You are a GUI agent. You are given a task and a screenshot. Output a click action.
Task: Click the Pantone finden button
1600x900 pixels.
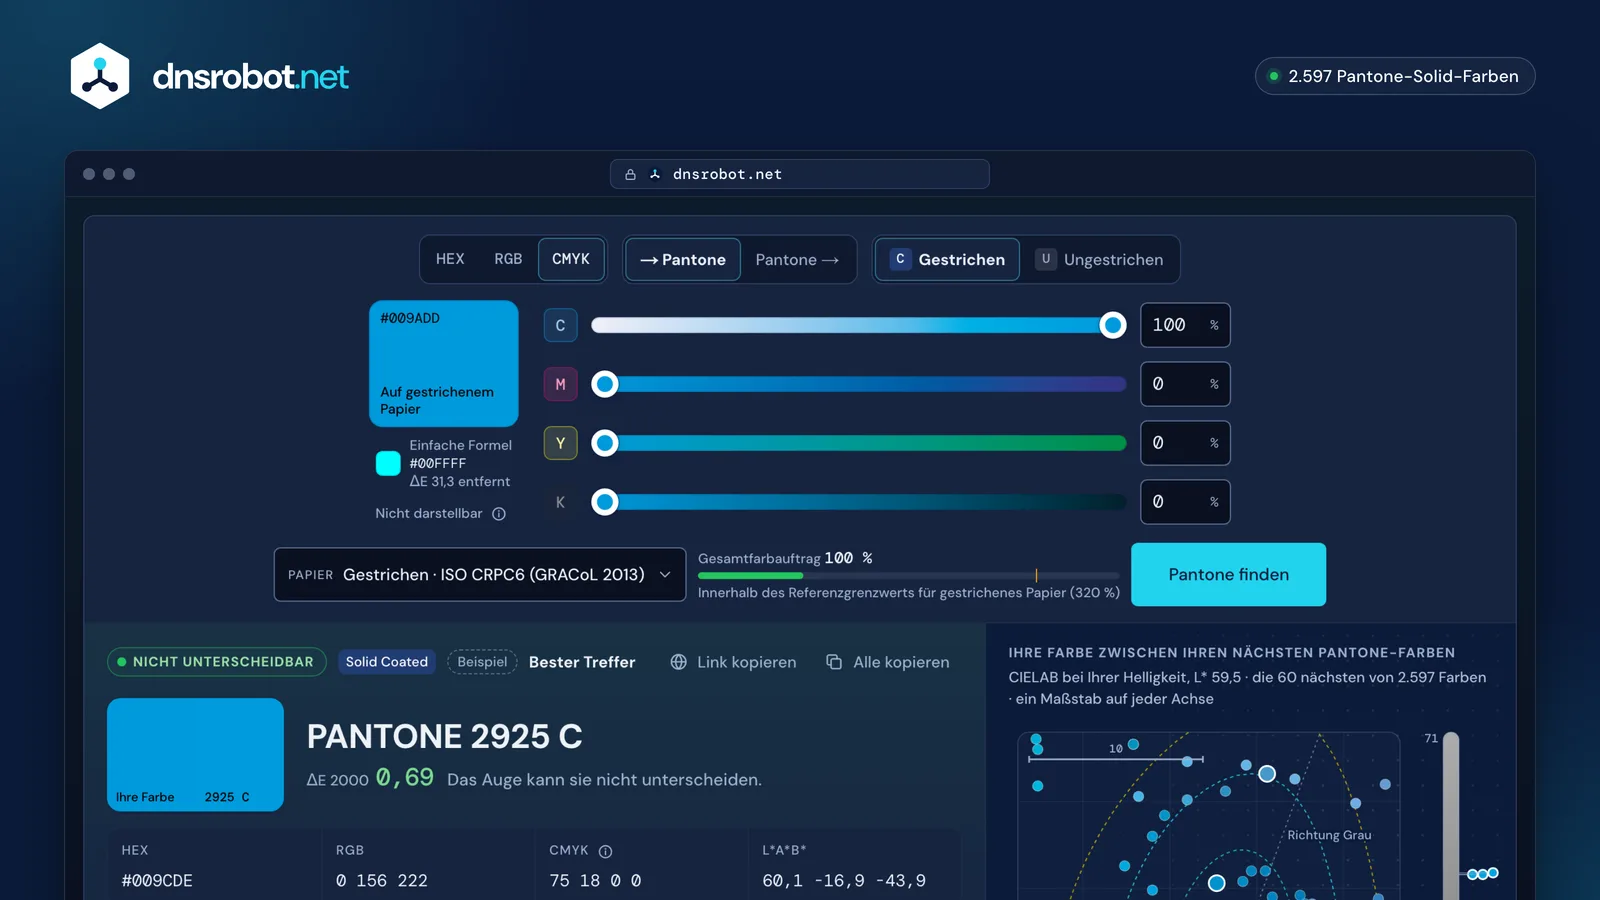pos(1228,575)
